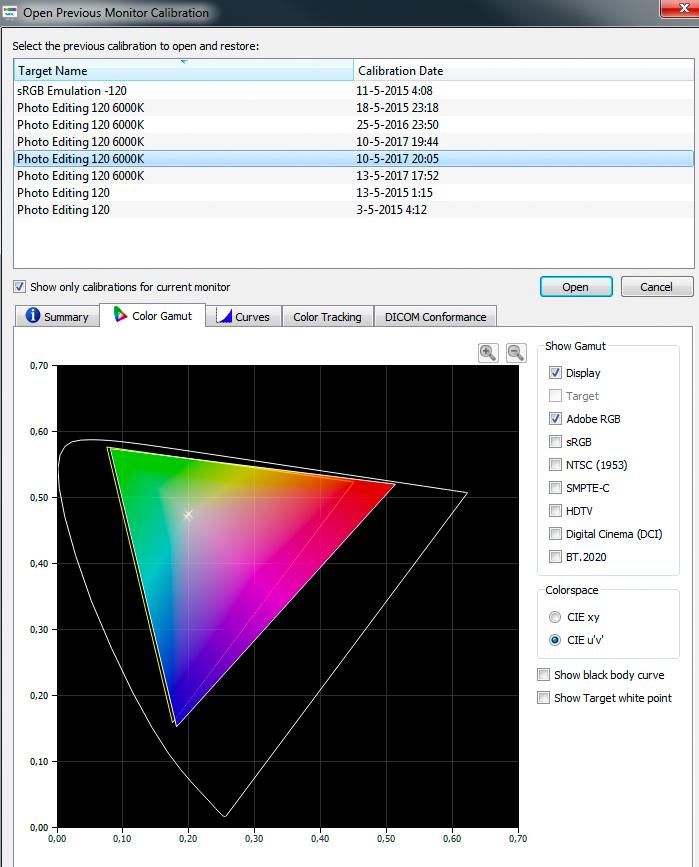
Task: Enable the Digital Cinema (DCI) checkbox
Action: pos(555,534)
